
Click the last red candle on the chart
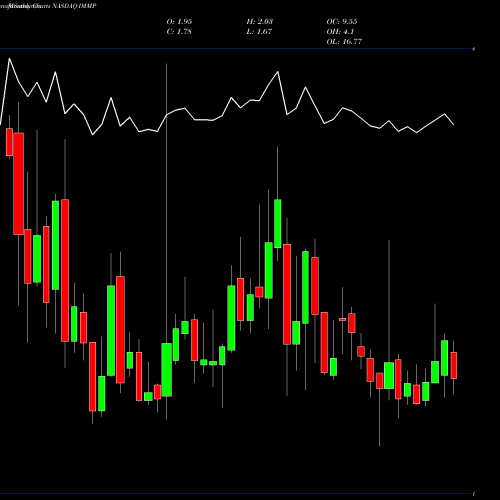[454, 365]
